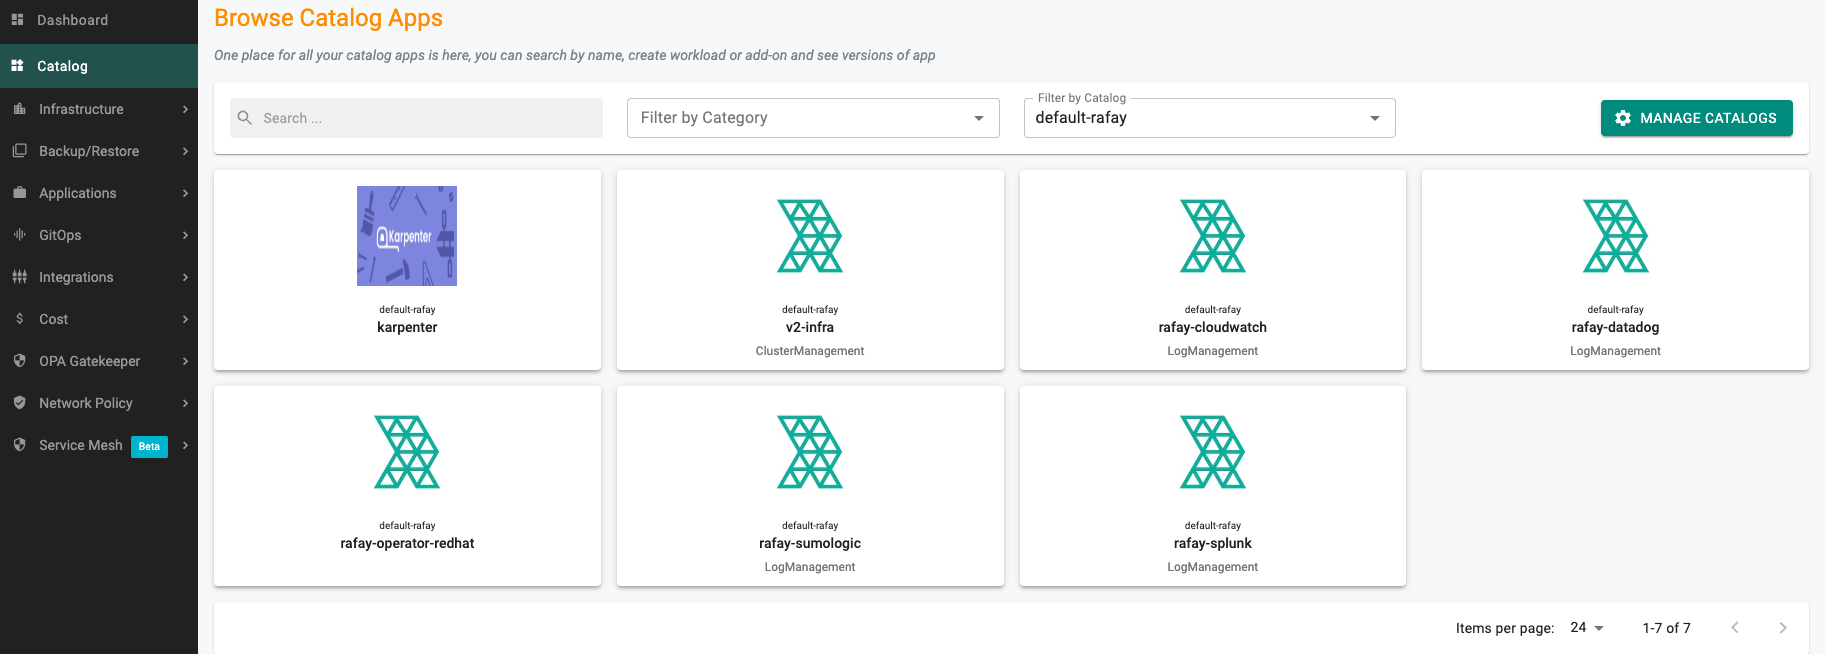Click the GitOps waveform icon

[x=19, y=235]
